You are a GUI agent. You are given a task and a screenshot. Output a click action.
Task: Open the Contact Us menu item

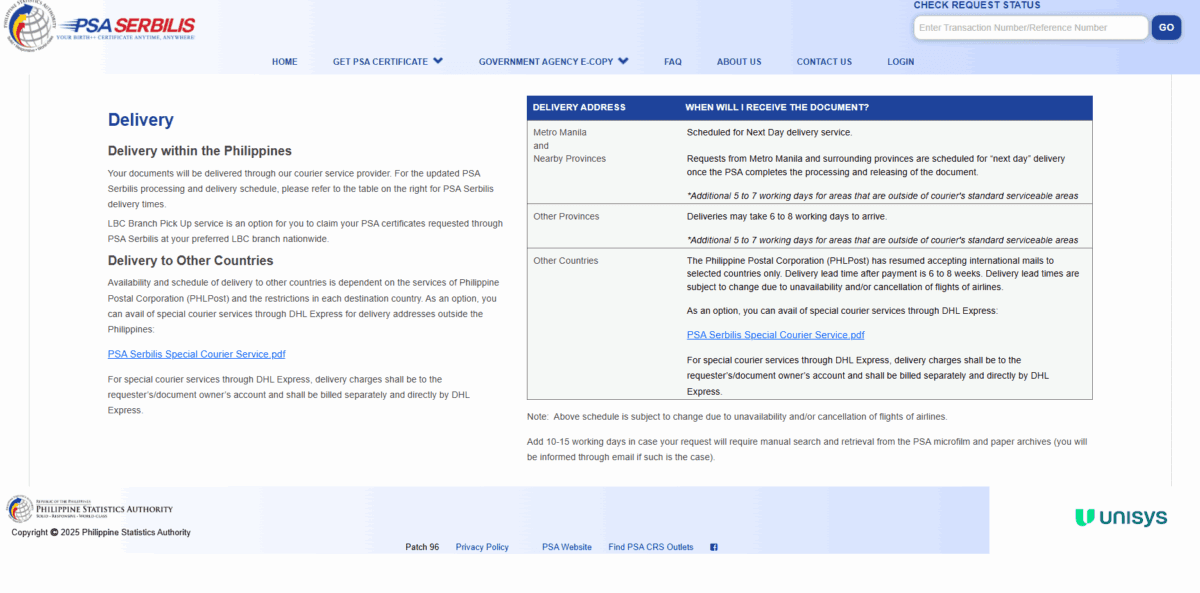point(824,62)
